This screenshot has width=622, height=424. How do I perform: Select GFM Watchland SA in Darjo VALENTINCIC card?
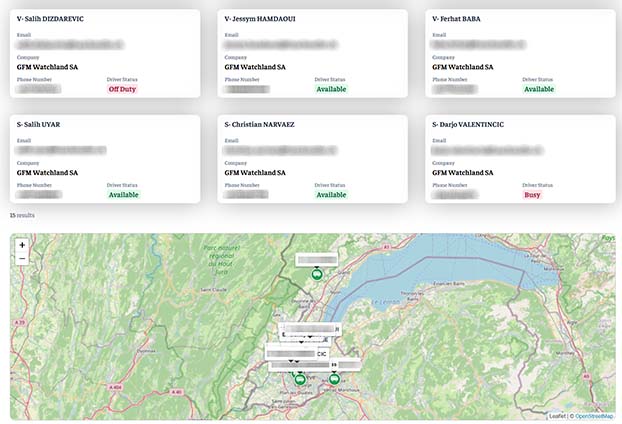(463, 173)
